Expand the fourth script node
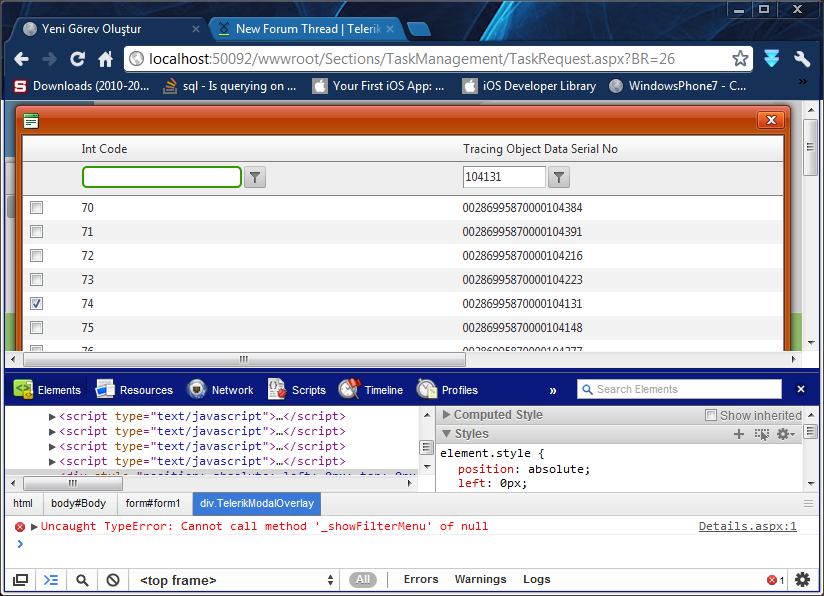Screen dimensions: 824x596 point(52,462)
